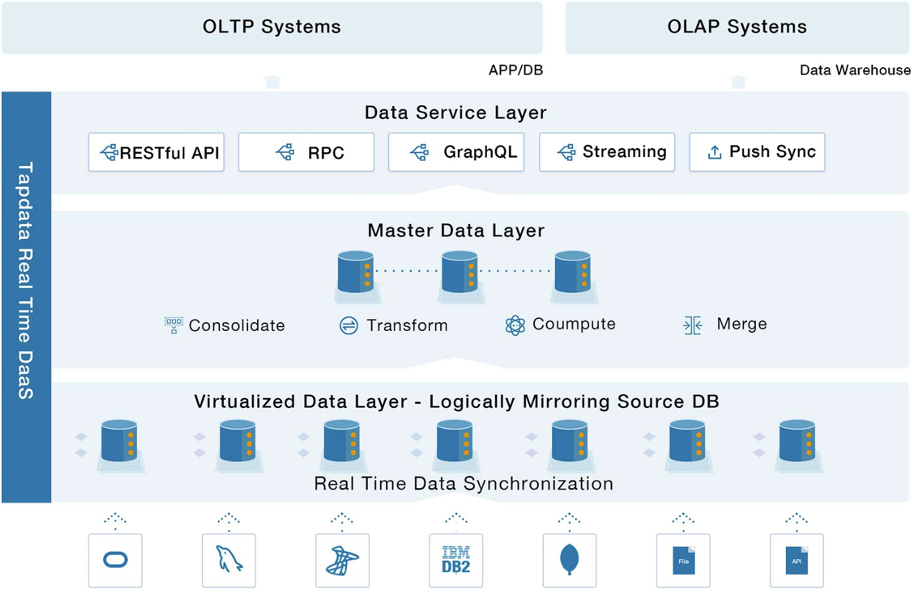Select the Transform arrows icon
The width and height of the screenshot is (912, 596).
[x=348, y=325]
